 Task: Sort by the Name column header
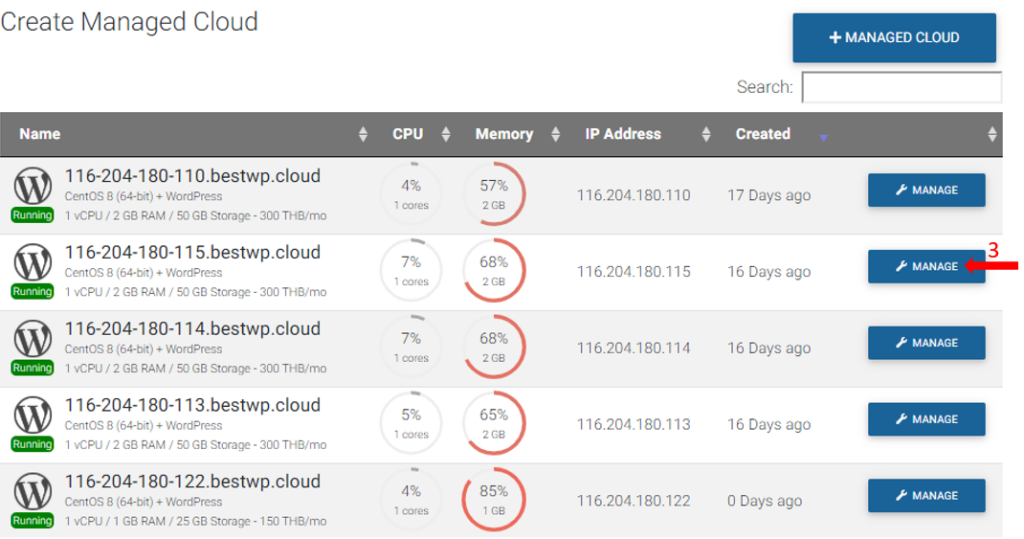[40, 134]
